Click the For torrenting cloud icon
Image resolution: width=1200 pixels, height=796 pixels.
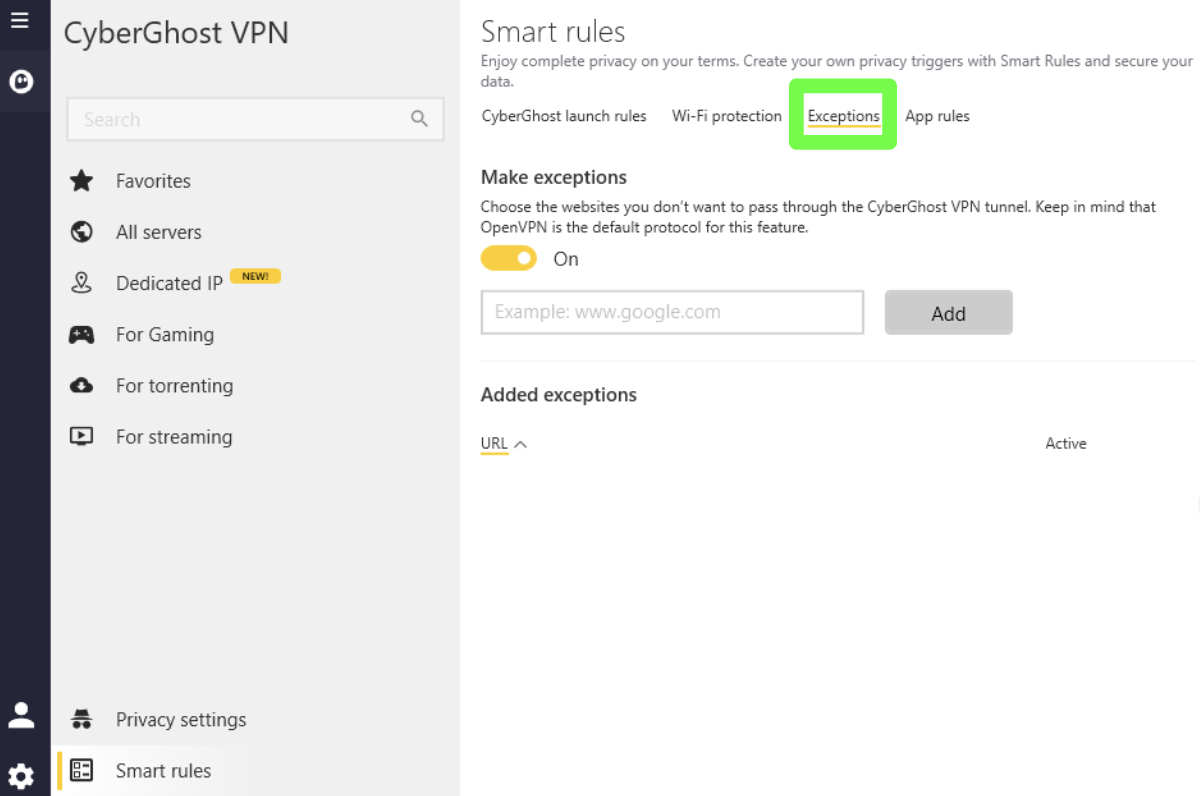click(x=81, y=385)
